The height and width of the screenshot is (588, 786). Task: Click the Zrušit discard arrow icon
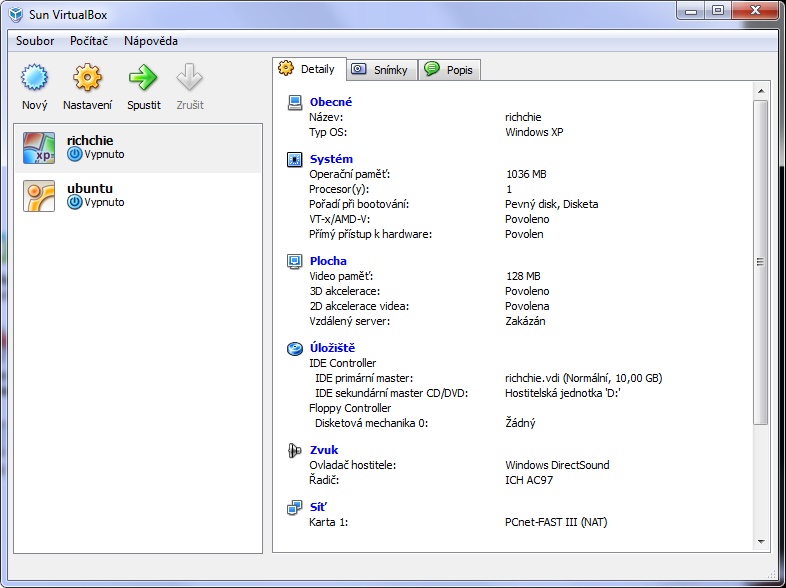(189, 79)
